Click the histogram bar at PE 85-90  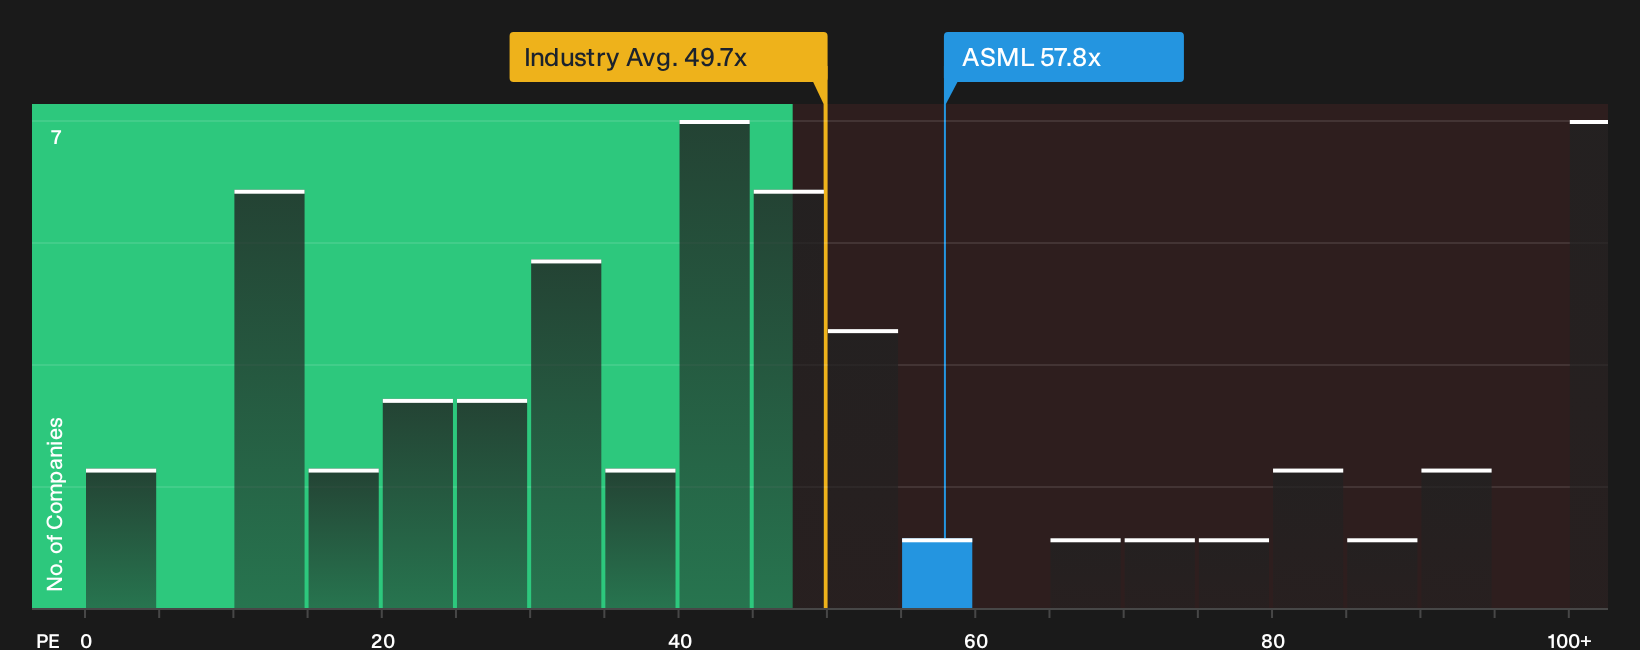tap(1382, 574)
